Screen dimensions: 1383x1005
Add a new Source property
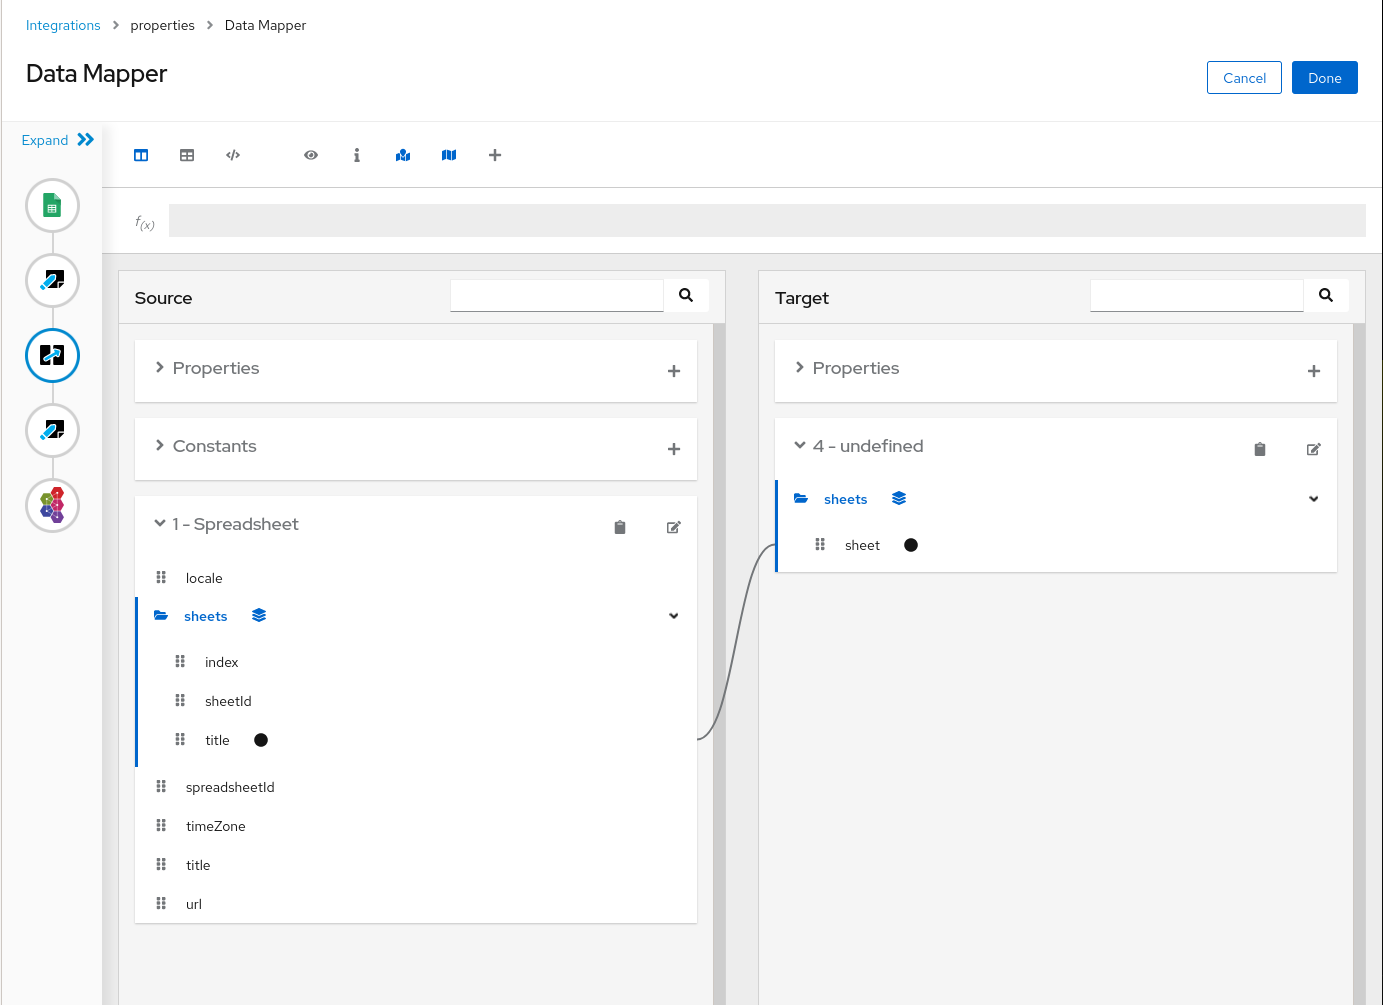point(674,371)
